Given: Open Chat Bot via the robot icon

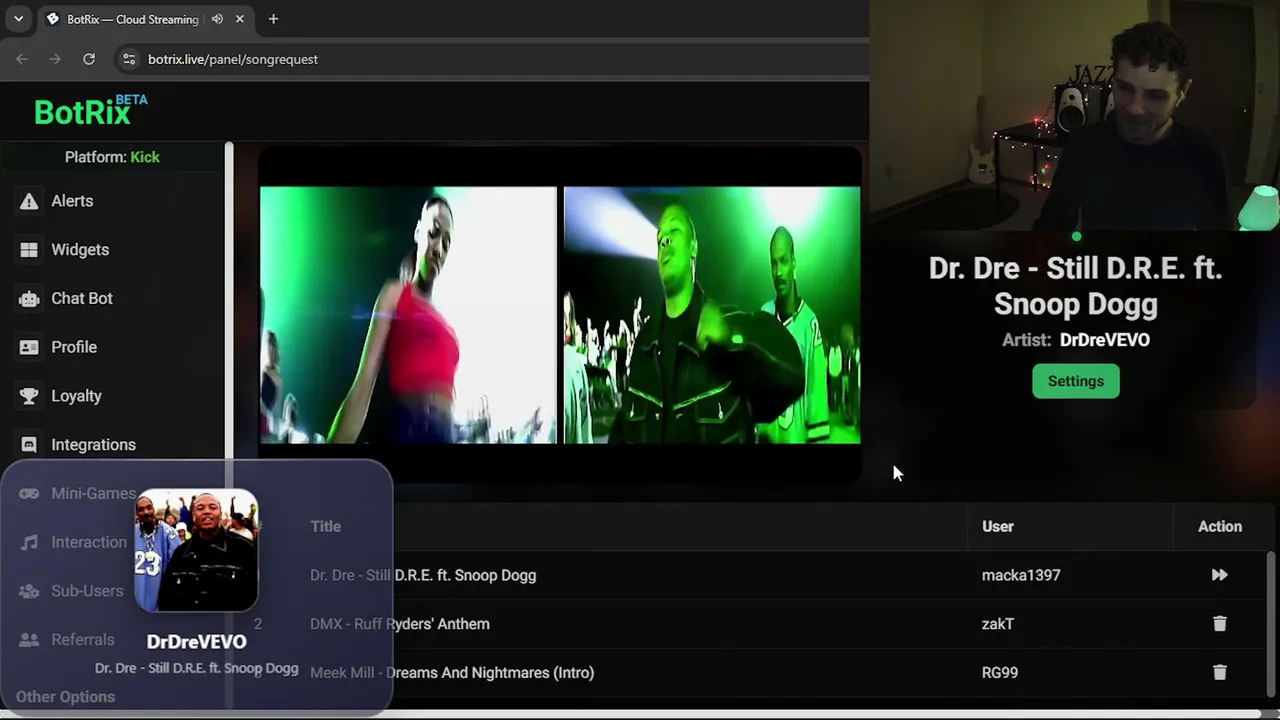Looking at the screenshot, I should [x=29, y=298].
